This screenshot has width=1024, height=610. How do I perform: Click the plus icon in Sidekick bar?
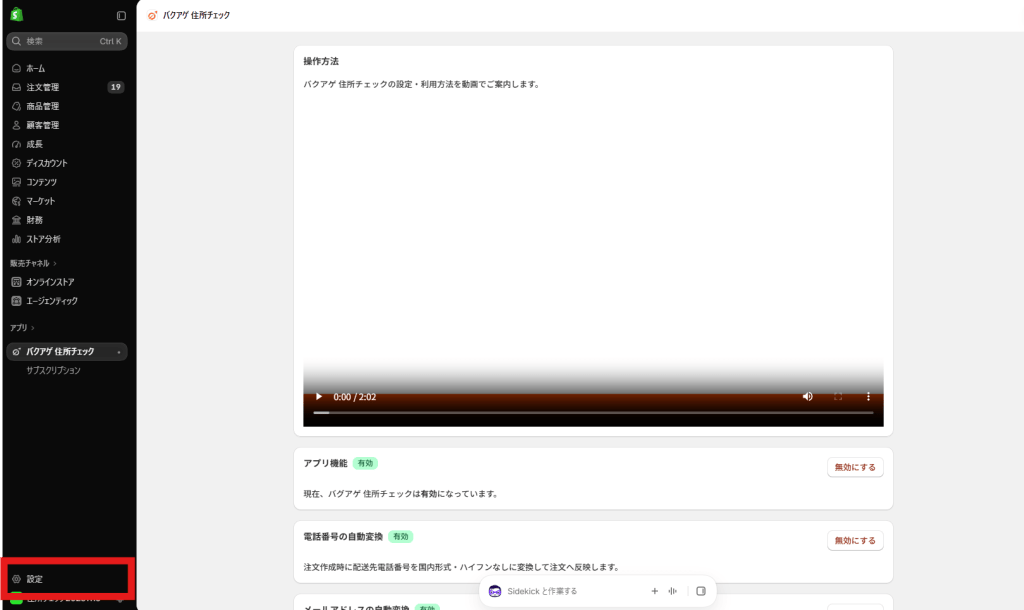654,591
